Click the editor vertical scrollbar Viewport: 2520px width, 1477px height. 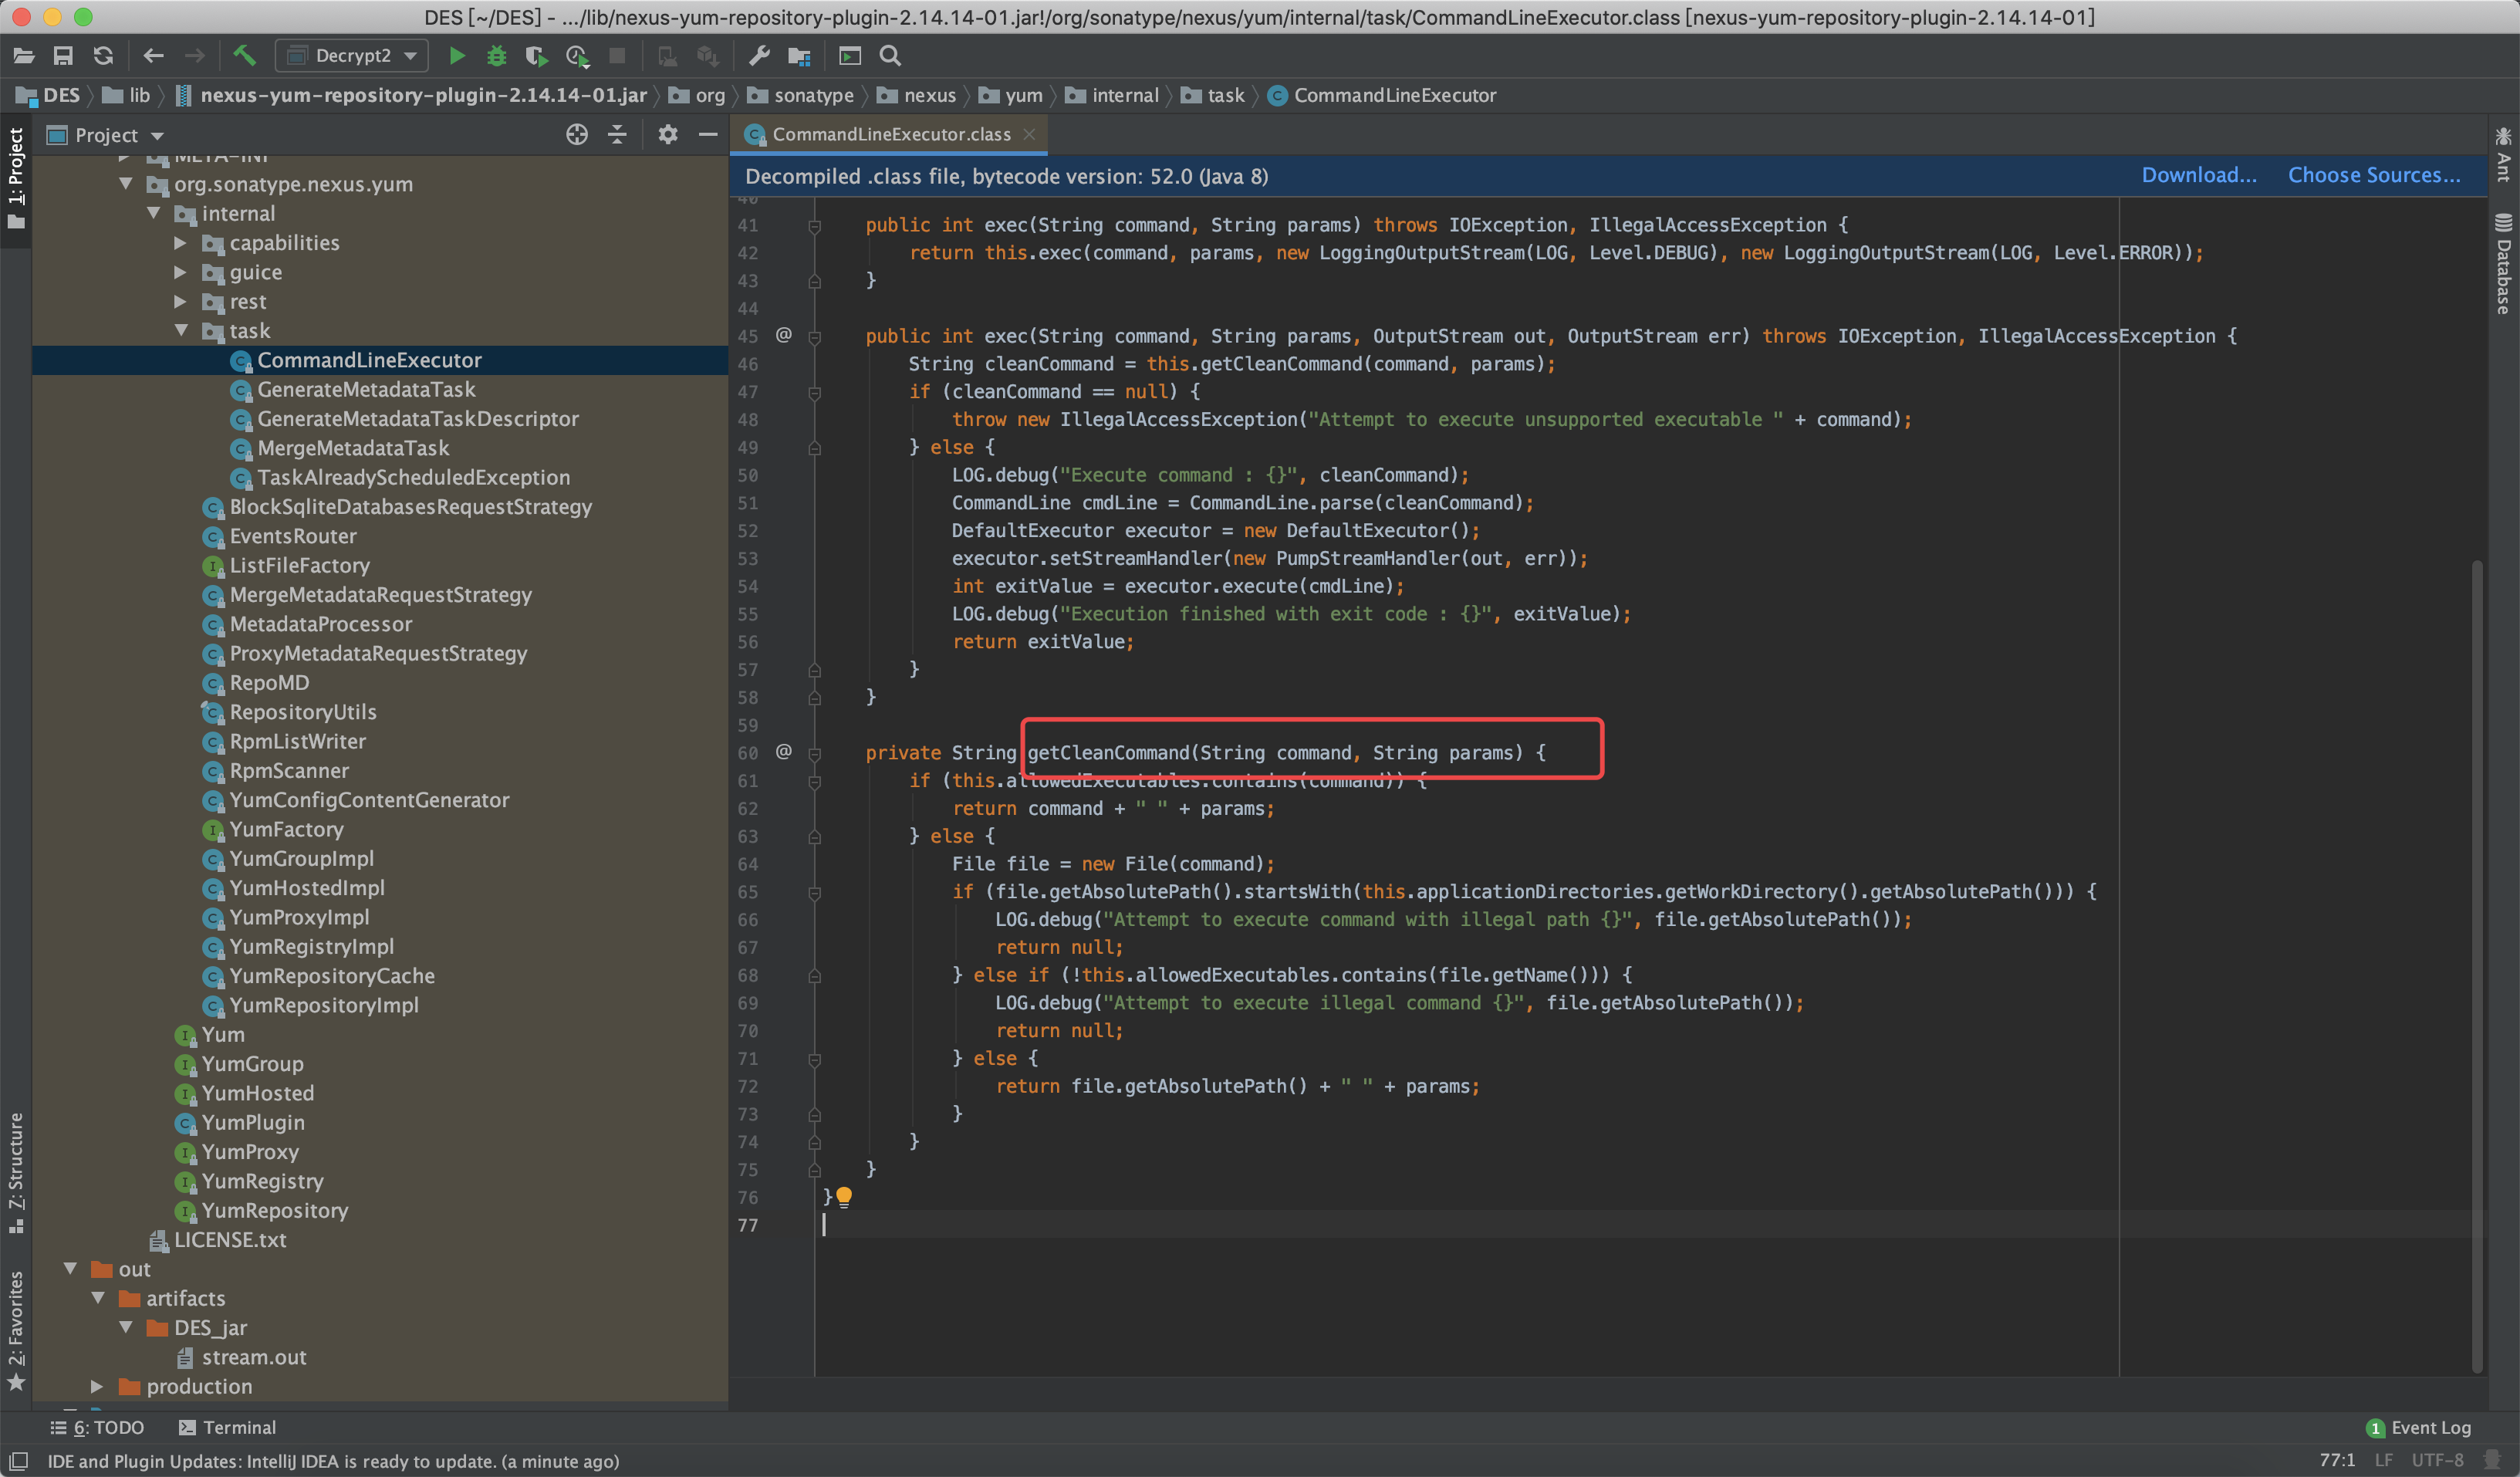click(x=2476, y=965)
